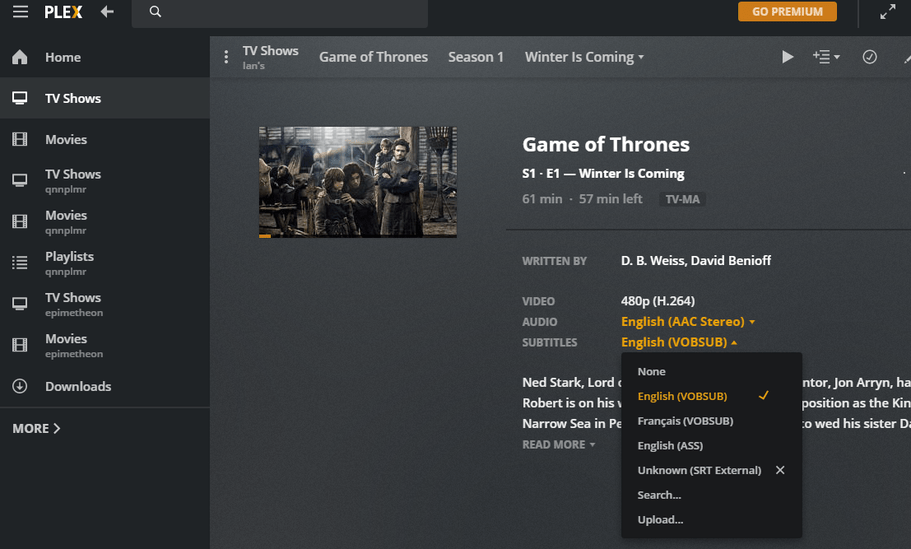Expand MORE in the sidebar
This screenshot has height=549, width=911.
coord(36,429)
